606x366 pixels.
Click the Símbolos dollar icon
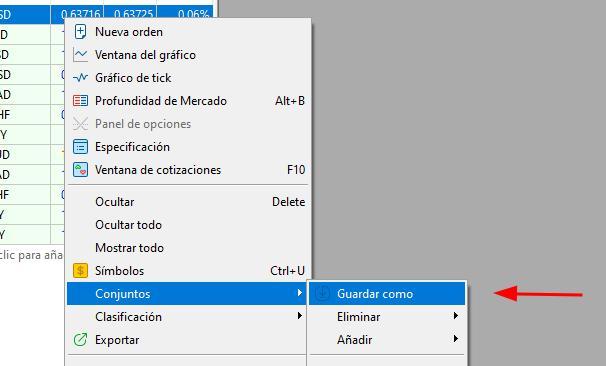coord(80,271)
